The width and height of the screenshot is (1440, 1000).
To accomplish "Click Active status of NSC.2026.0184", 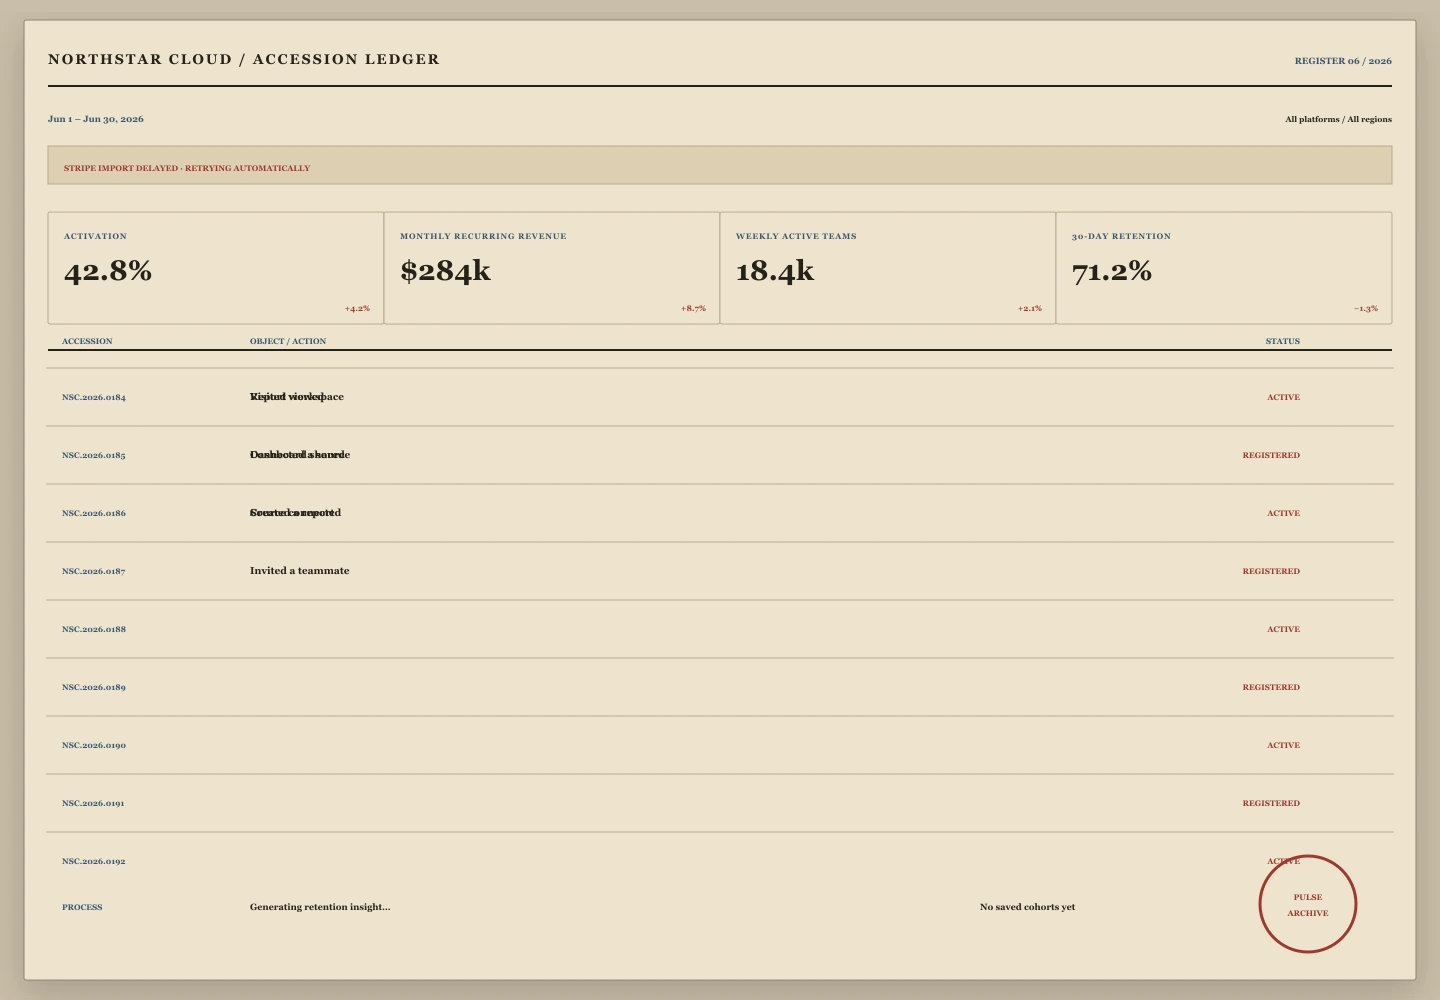I will pos(1284,397).
